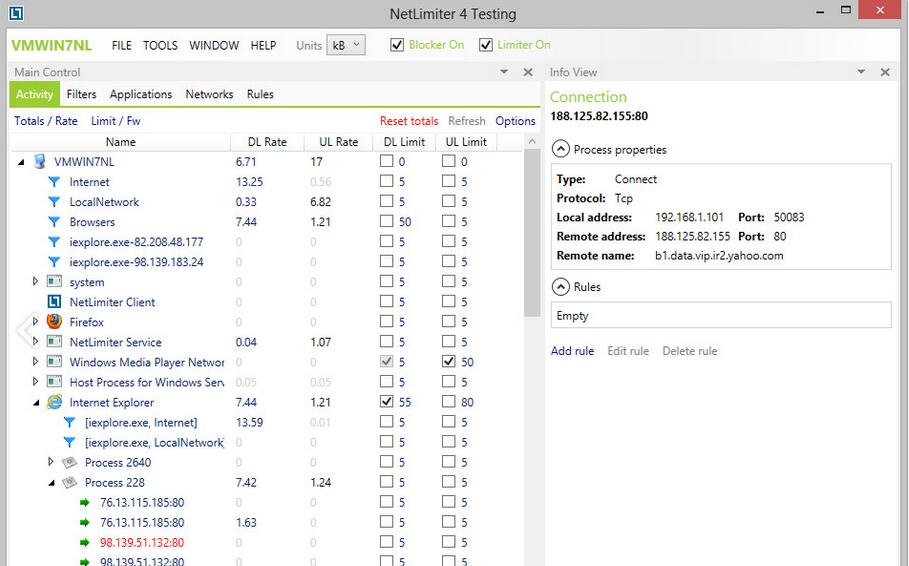
Task: Click the NetLimiter Client icon
Action: pos(54,302)
